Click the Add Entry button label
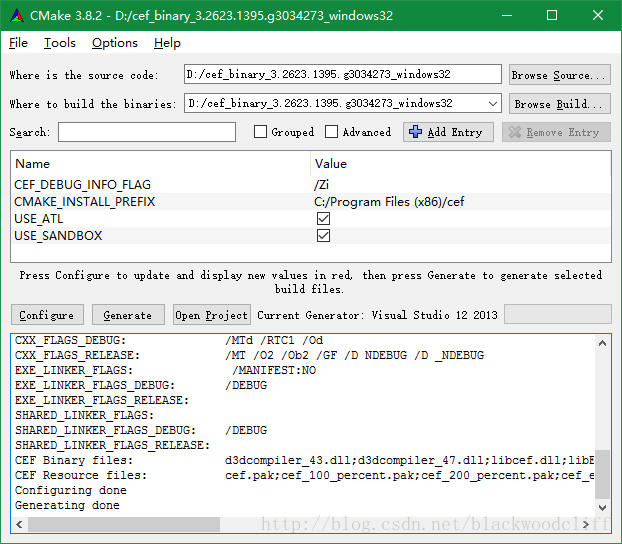The width and height of the screenshot is (622, 544). (x=455, y=132)
